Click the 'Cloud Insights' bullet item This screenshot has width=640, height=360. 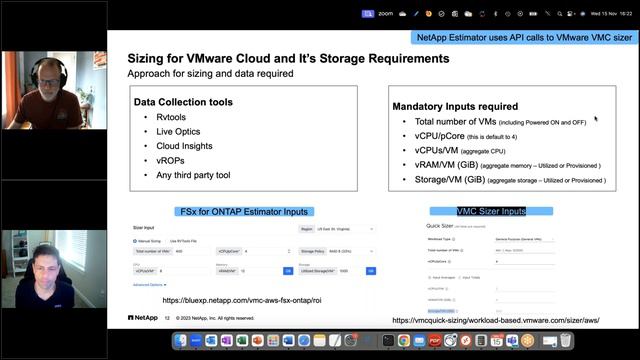click(184, 146)
